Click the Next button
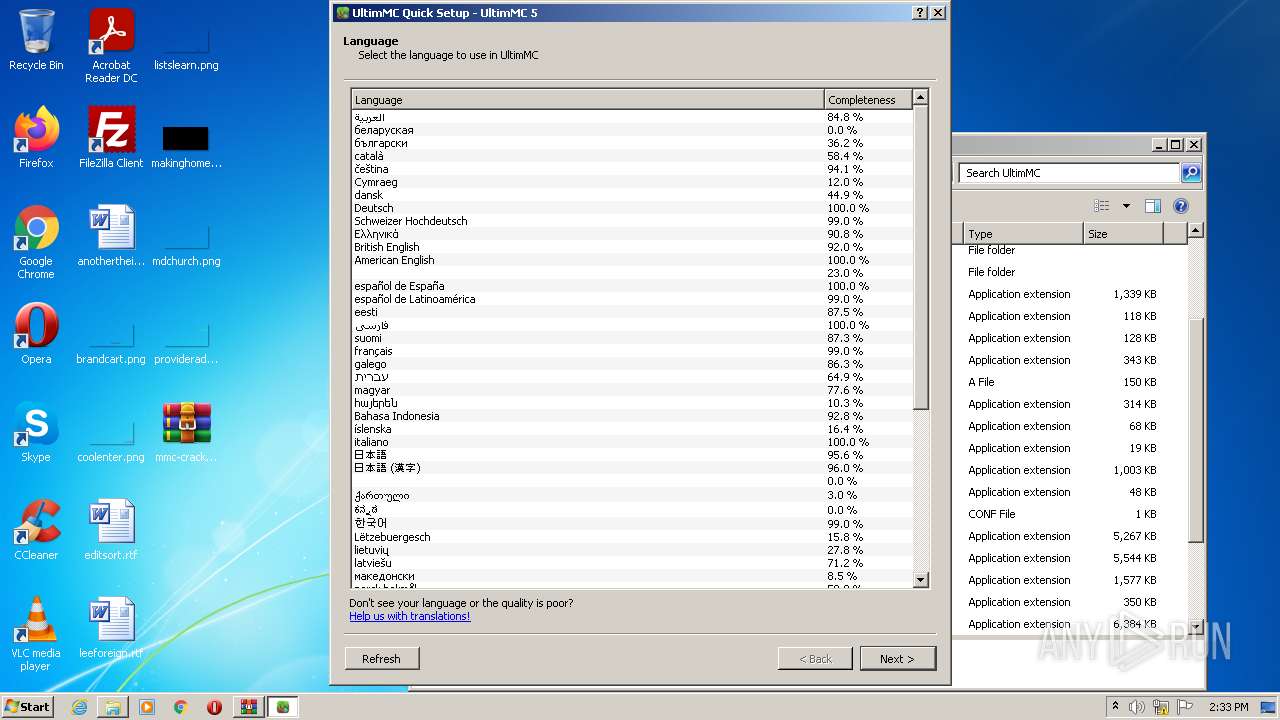The width and height of the screenshot is (1280, 720). click(897, 659)
